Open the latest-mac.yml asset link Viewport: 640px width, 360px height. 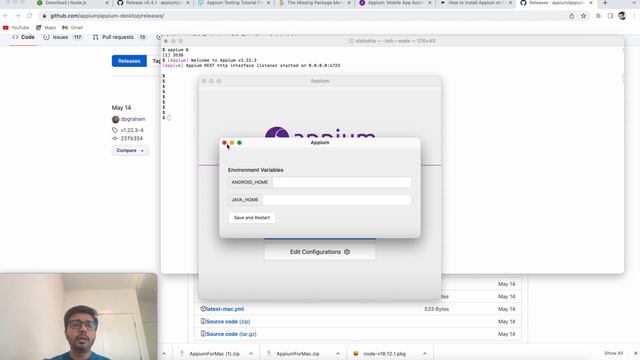[x=225, y=309]
